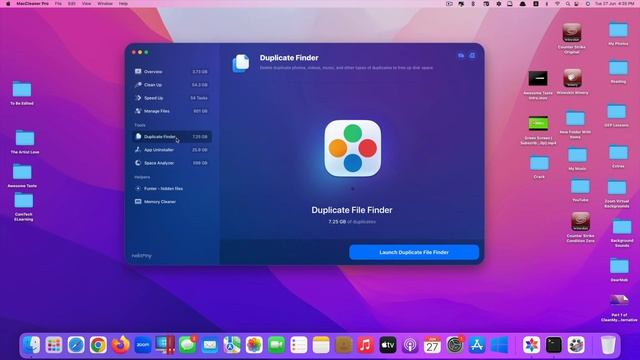Open the Window menu
Screen dimensions: 640x360
105,4
